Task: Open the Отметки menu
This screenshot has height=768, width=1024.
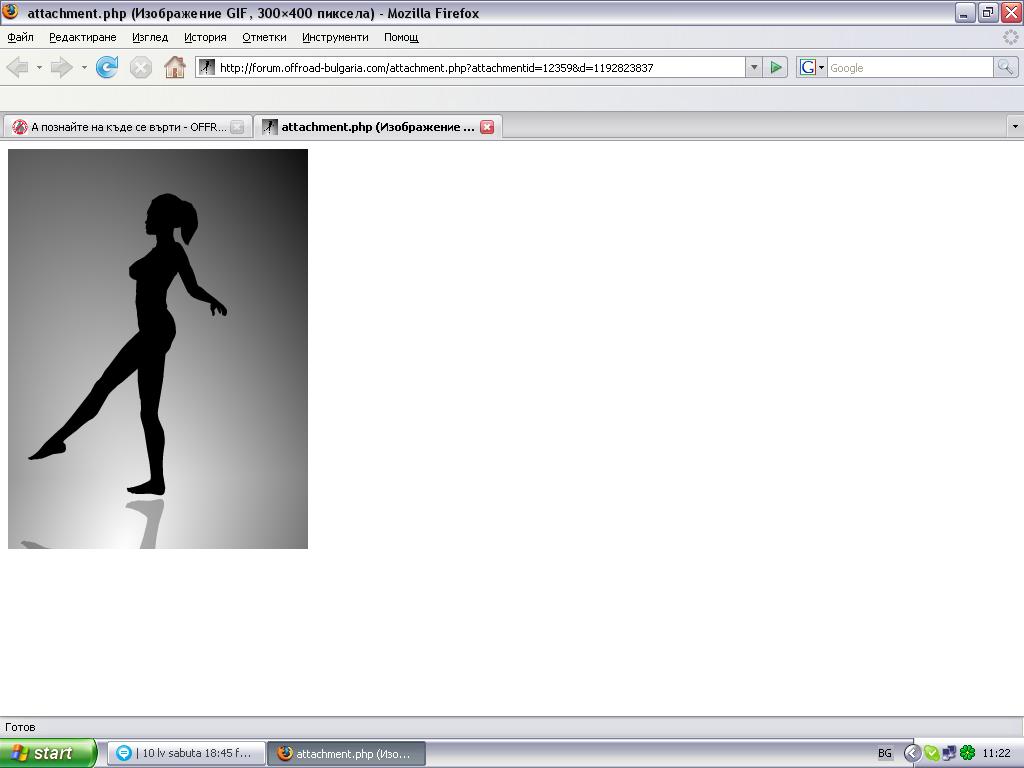Action: (x=264, y=37)
